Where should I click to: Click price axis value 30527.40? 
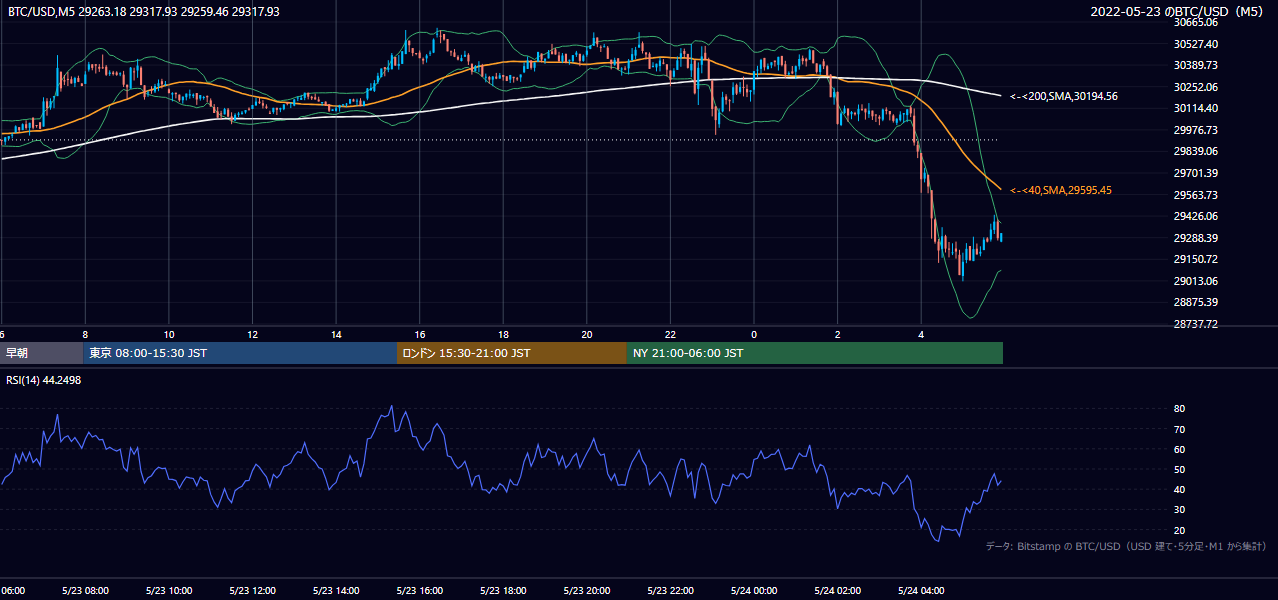[x=1196, y=44]
